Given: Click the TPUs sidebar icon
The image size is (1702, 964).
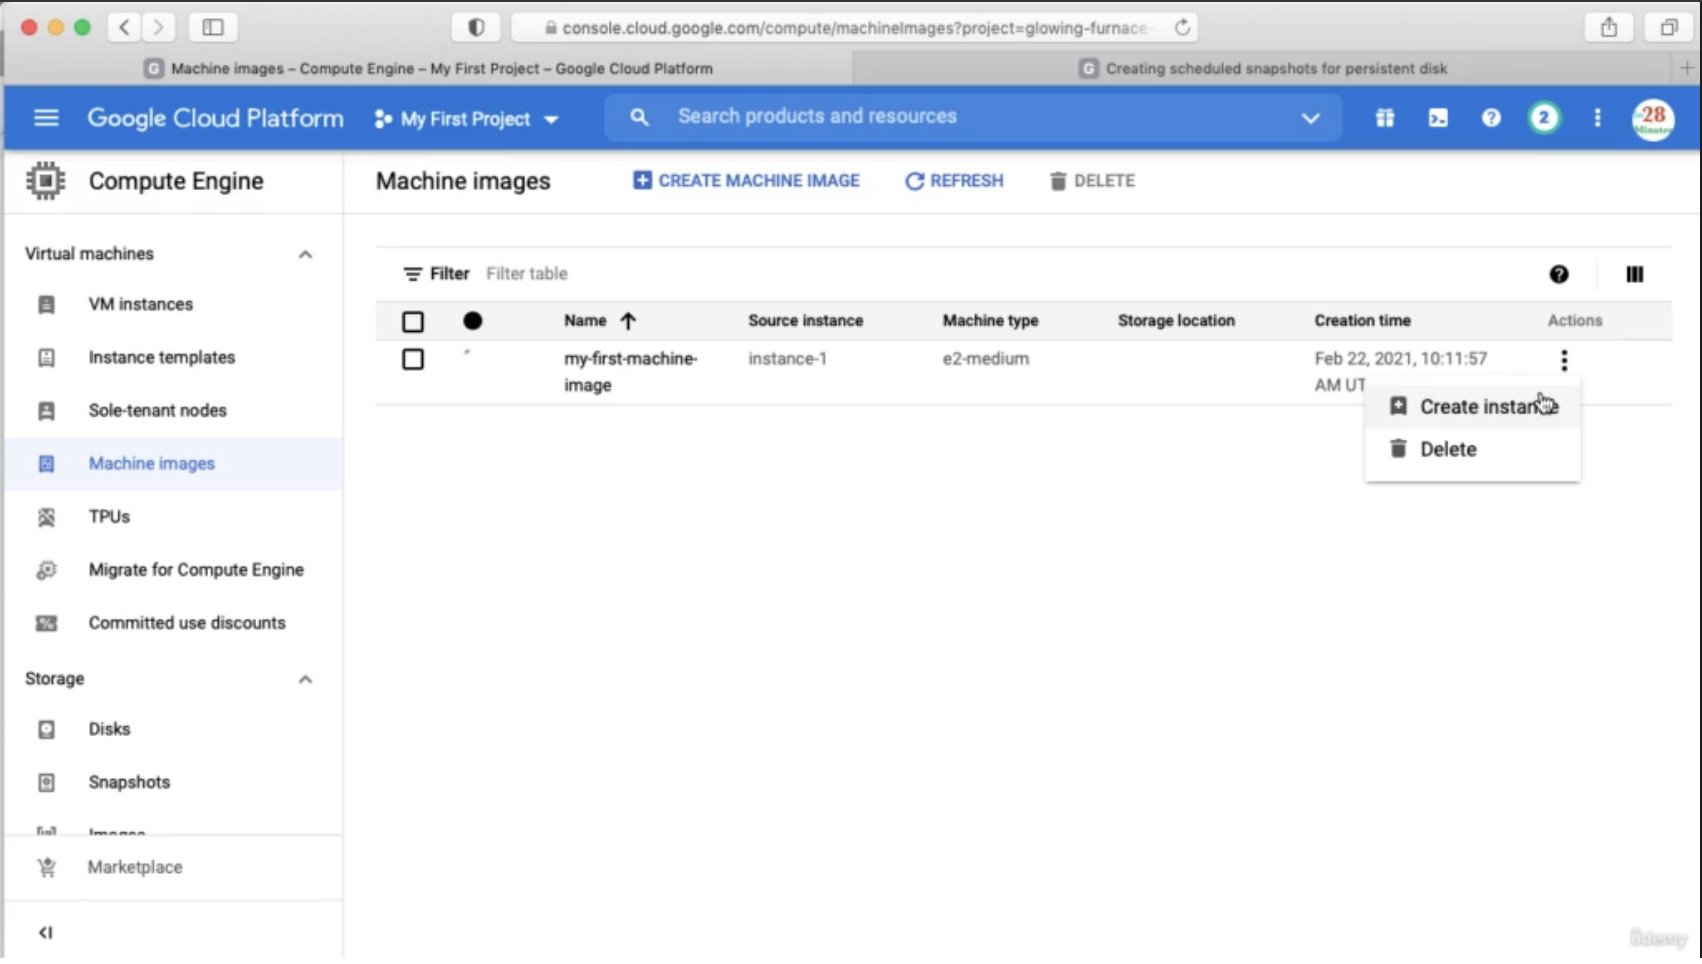Looking at the screenshot, I should pos(46,517).
